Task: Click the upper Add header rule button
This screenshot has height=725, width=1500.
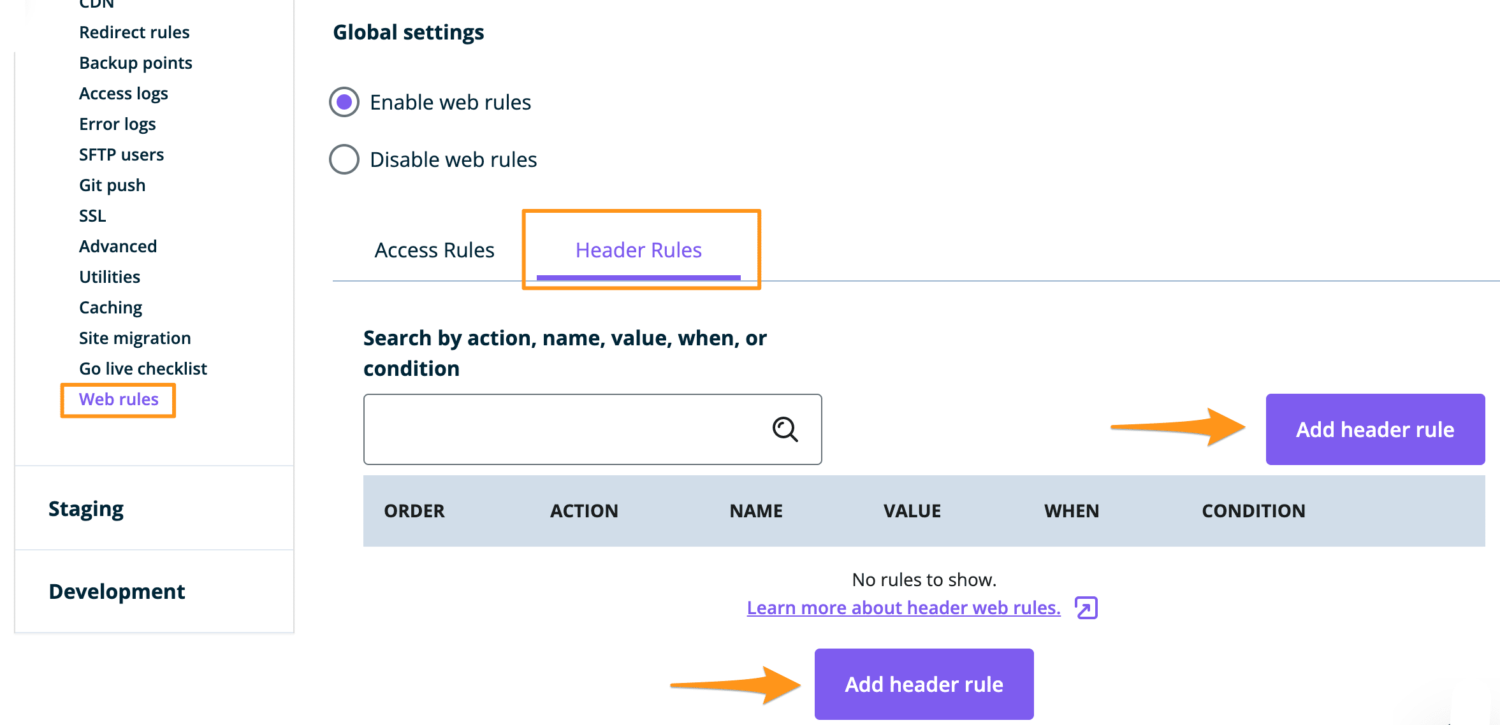Action: [x=1374, y=429]
